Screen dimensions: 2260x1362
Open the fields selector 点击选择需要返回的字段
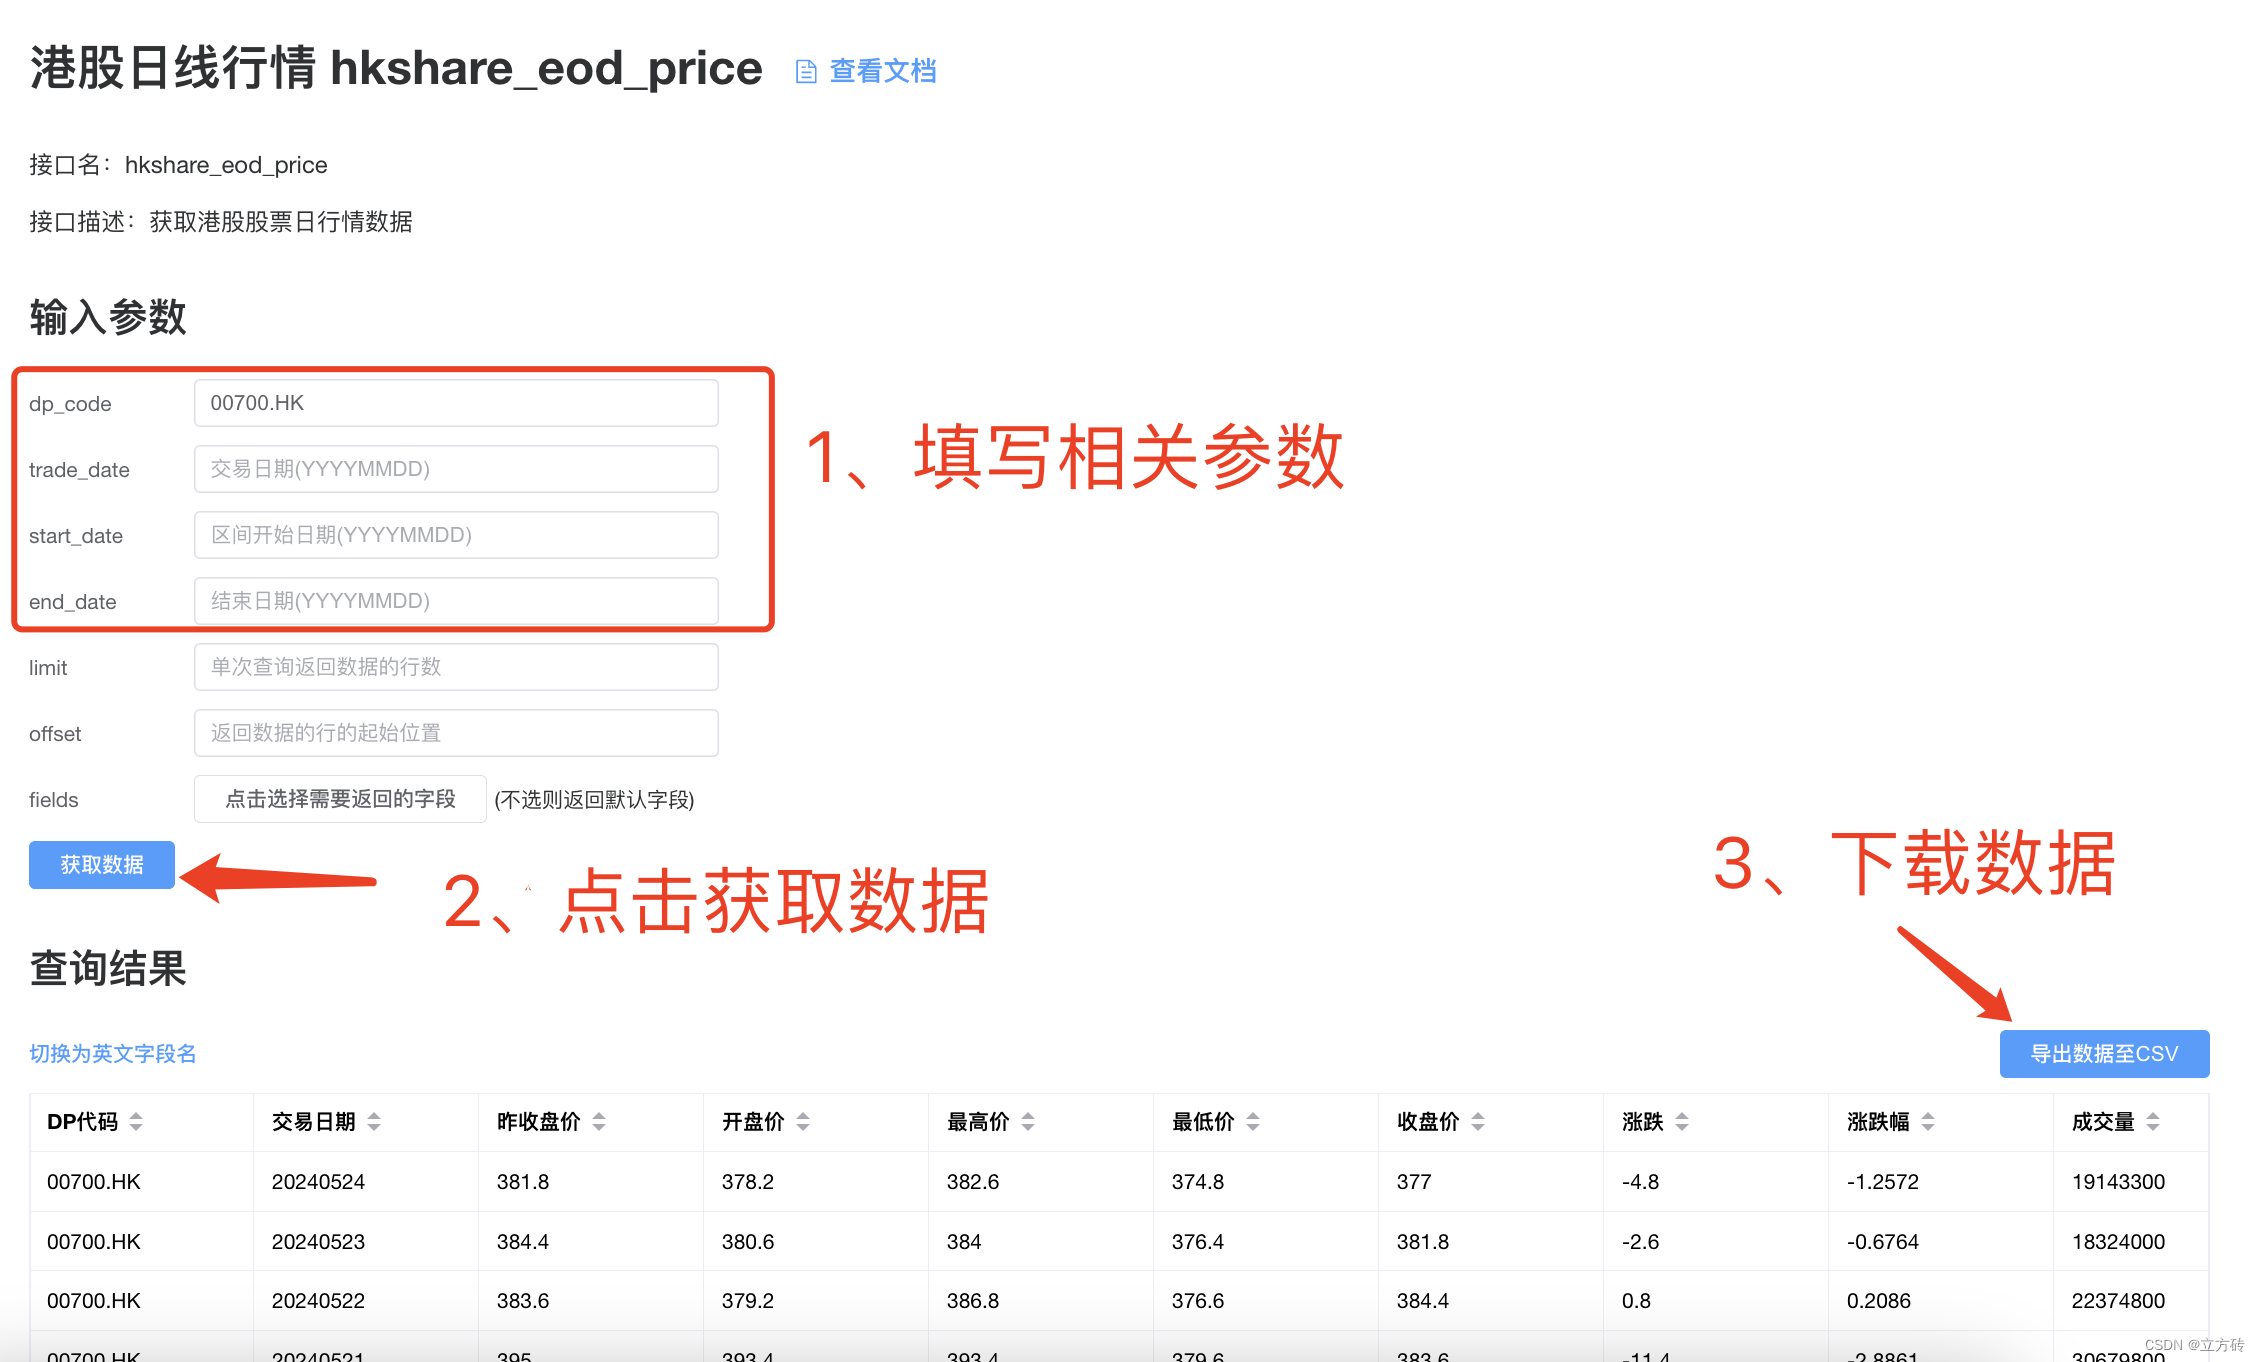pos(340,799)
